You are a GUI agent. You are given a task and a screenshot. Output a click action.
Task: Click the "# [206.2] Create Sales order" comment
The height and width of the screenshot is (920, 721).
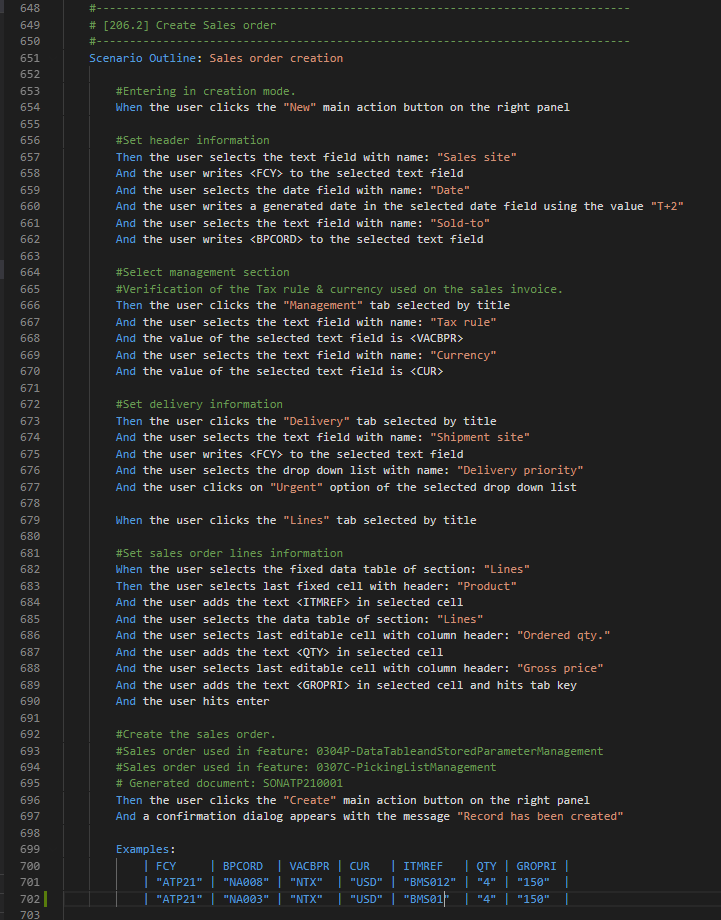[182, 25]
